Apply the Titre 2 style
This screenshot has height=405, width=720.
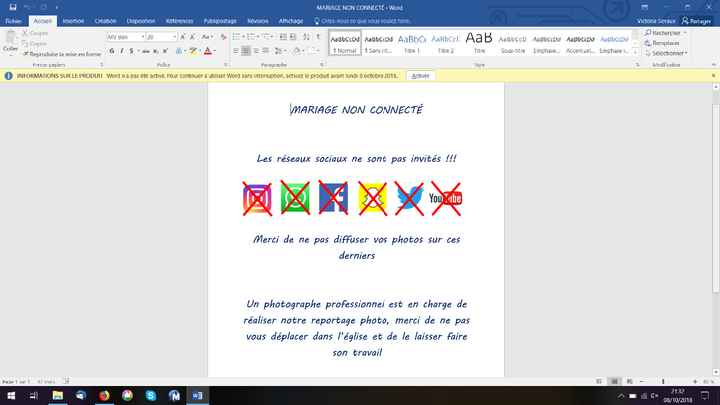(445, 43)
